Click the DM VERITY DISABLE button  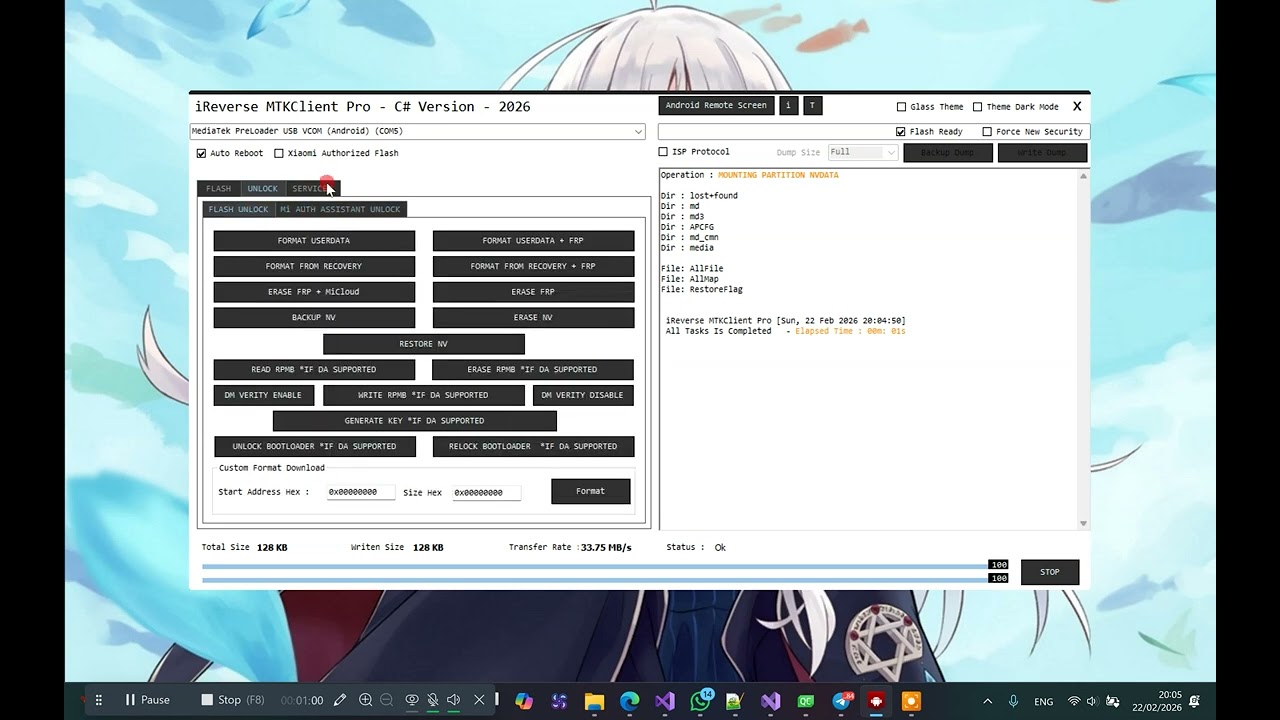pos(583,395)
